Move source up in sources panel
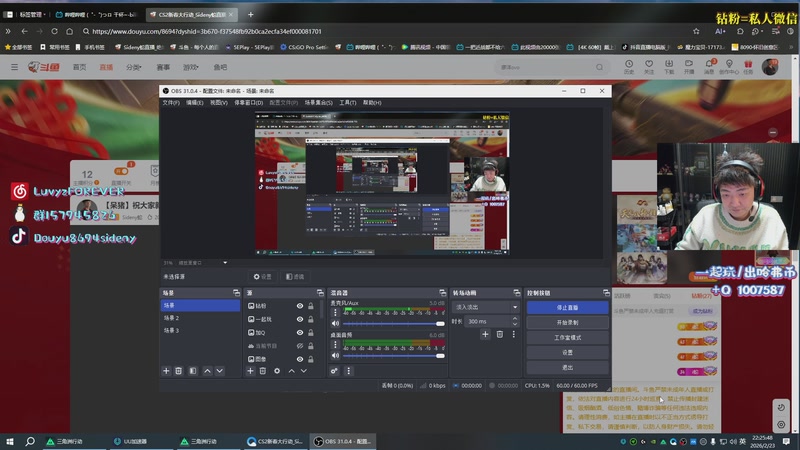The width and height of the screenshot is (800, 450). (x=291, y=371)
